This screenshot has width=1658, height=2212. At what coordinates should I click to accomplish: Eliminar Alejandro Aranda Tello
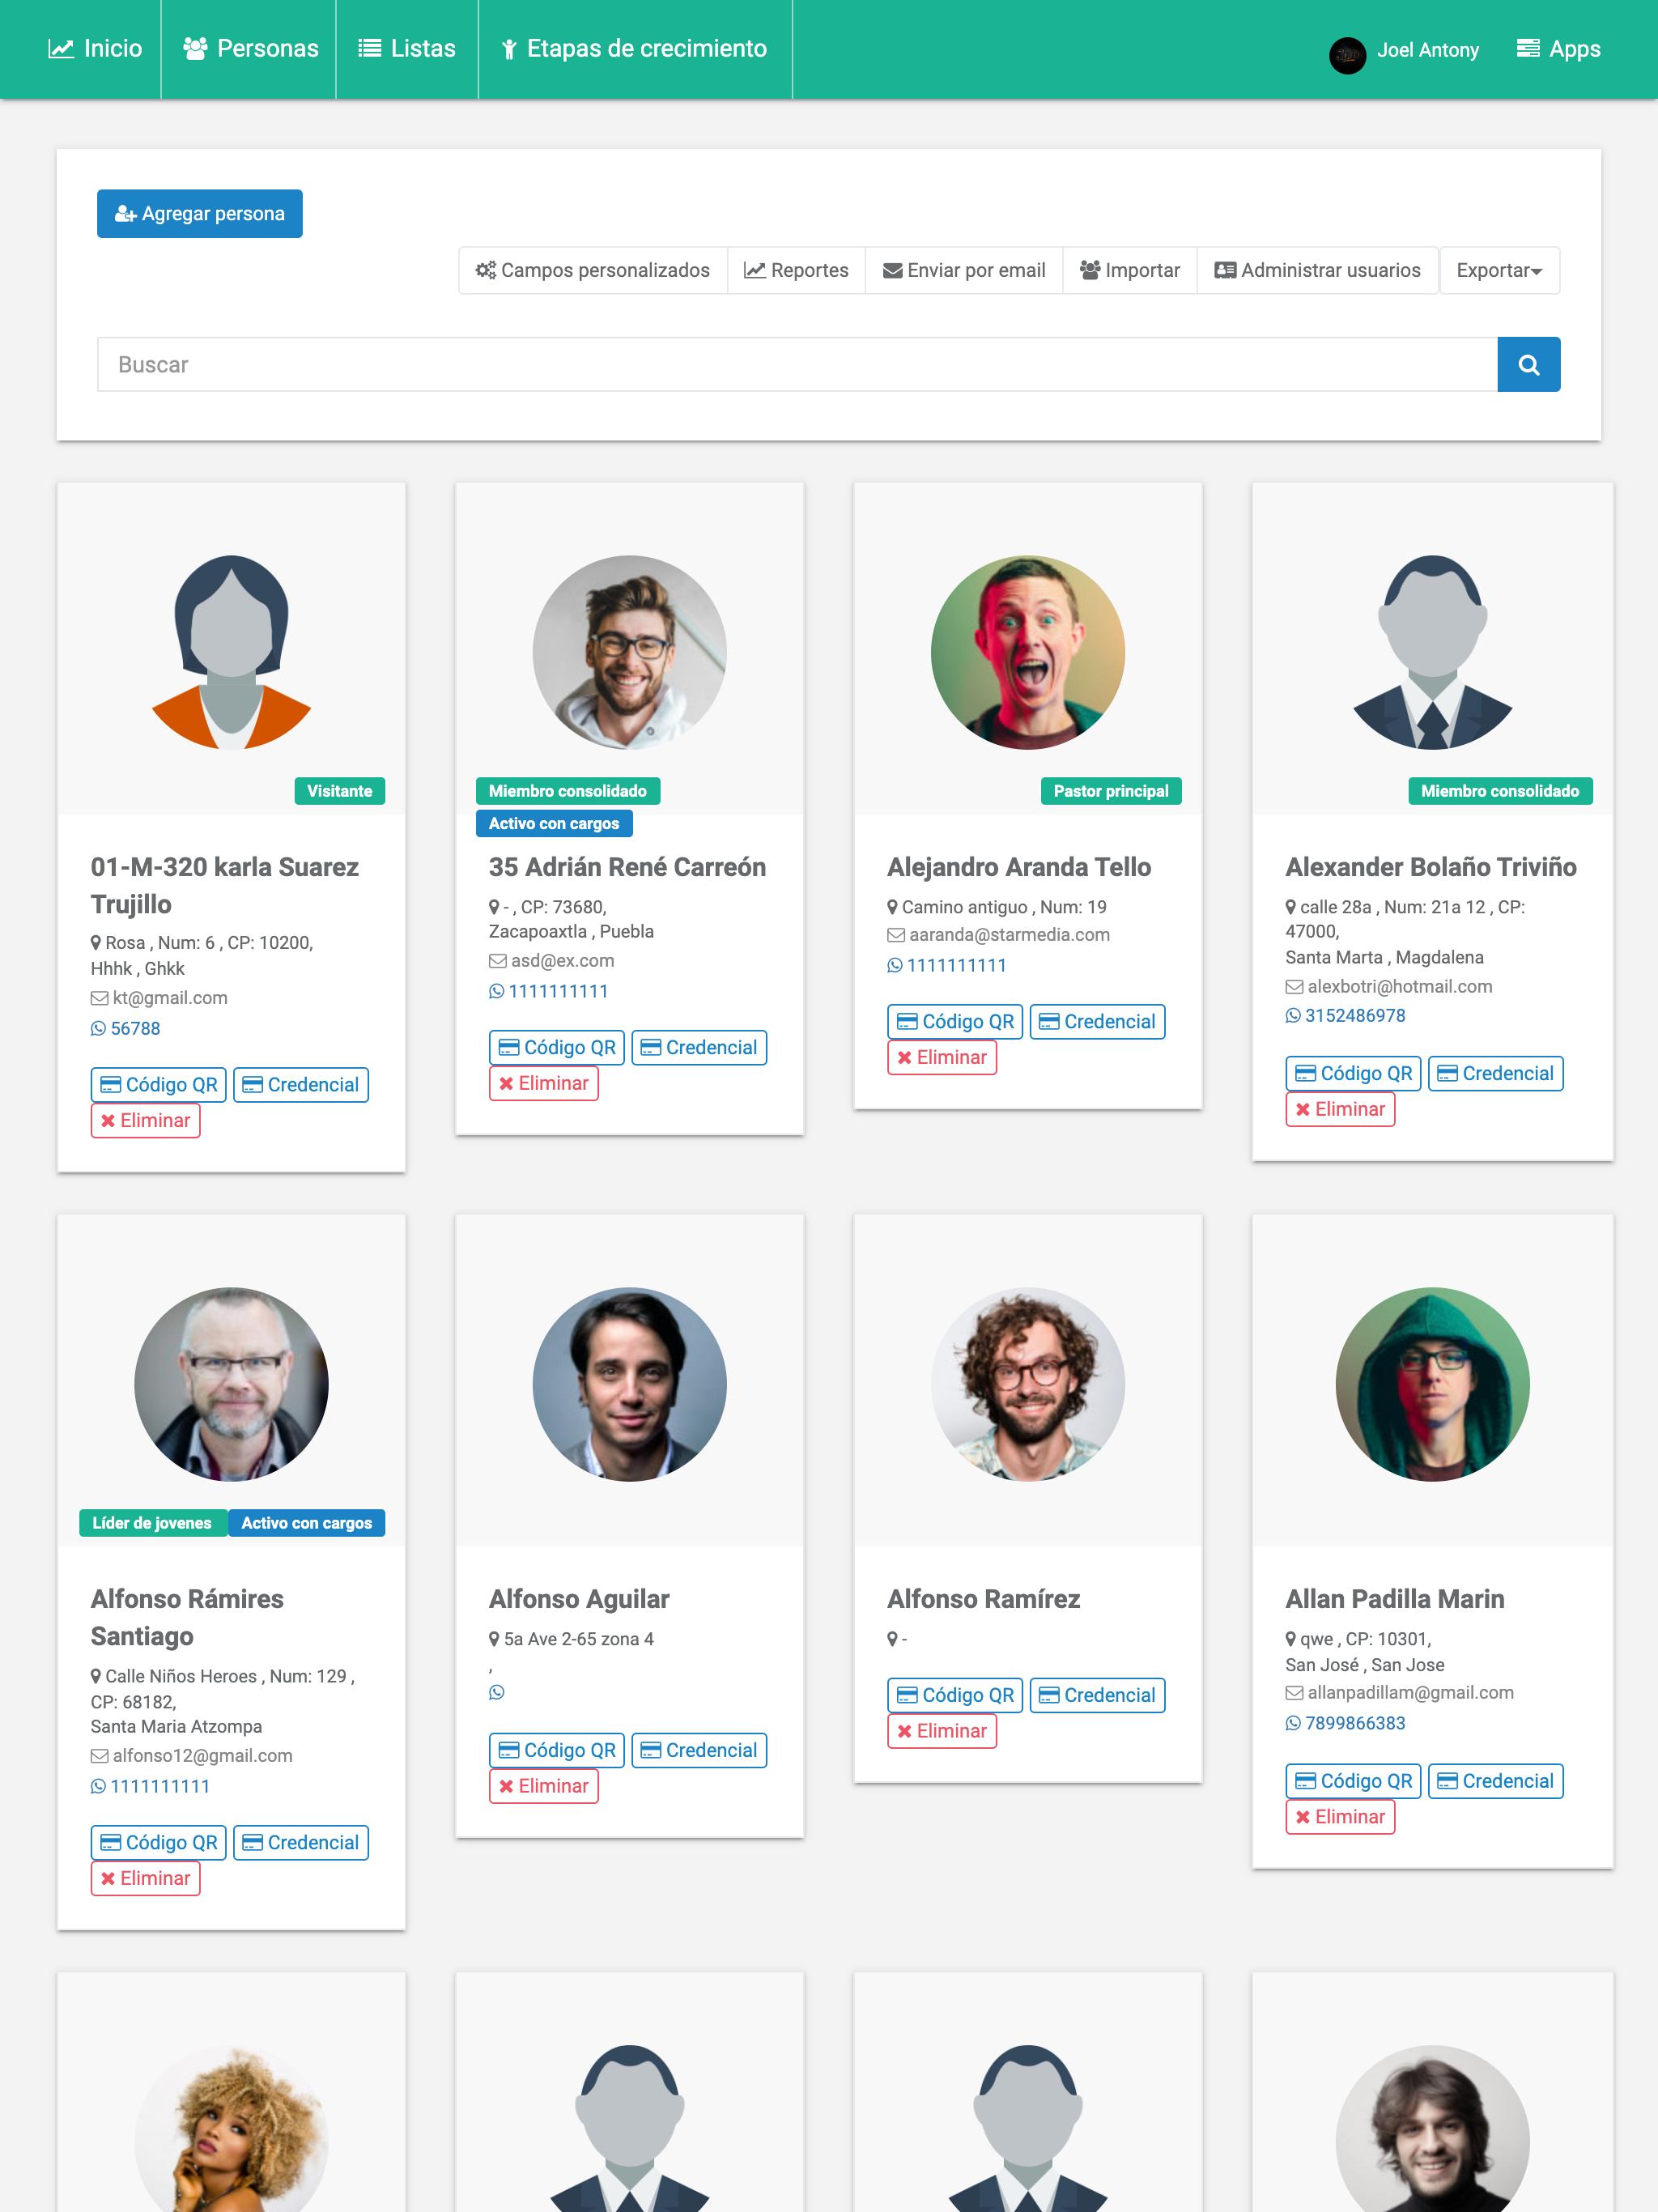coord(942,1057)
